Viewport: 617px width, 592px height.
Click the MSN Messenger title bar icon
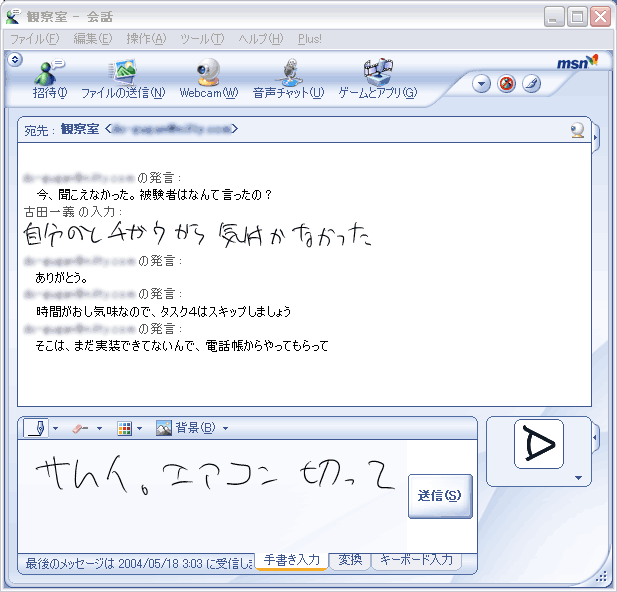(x=13, y=17)
